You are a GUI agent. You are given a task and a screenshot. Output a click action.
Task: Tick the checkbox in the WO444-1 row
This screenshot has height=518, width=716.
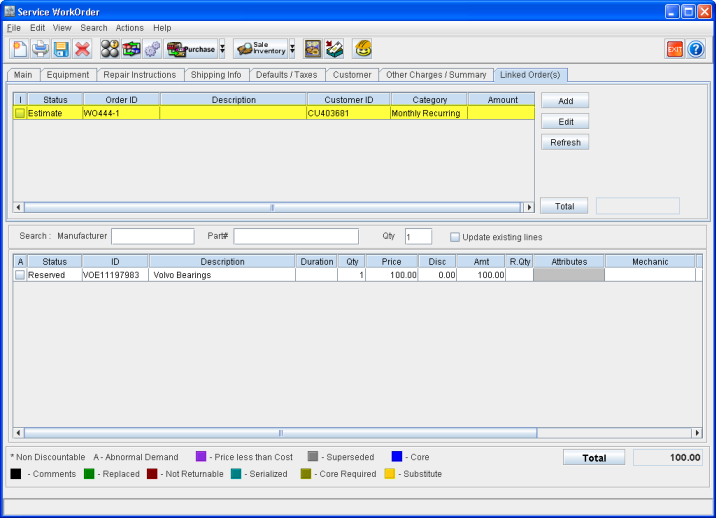point(20,113)
